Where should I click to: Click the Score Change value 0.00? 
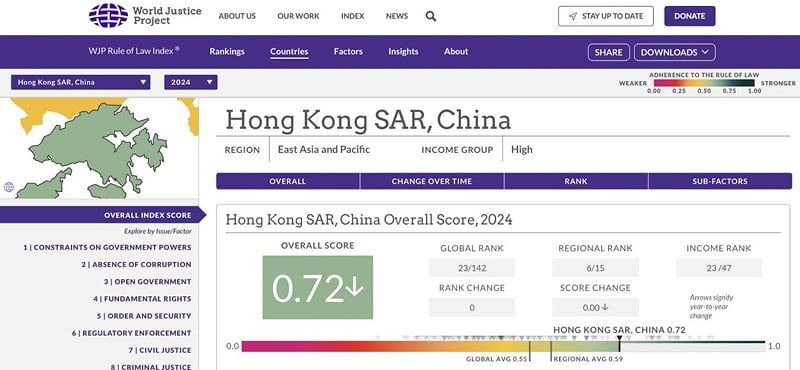(595, 307)
